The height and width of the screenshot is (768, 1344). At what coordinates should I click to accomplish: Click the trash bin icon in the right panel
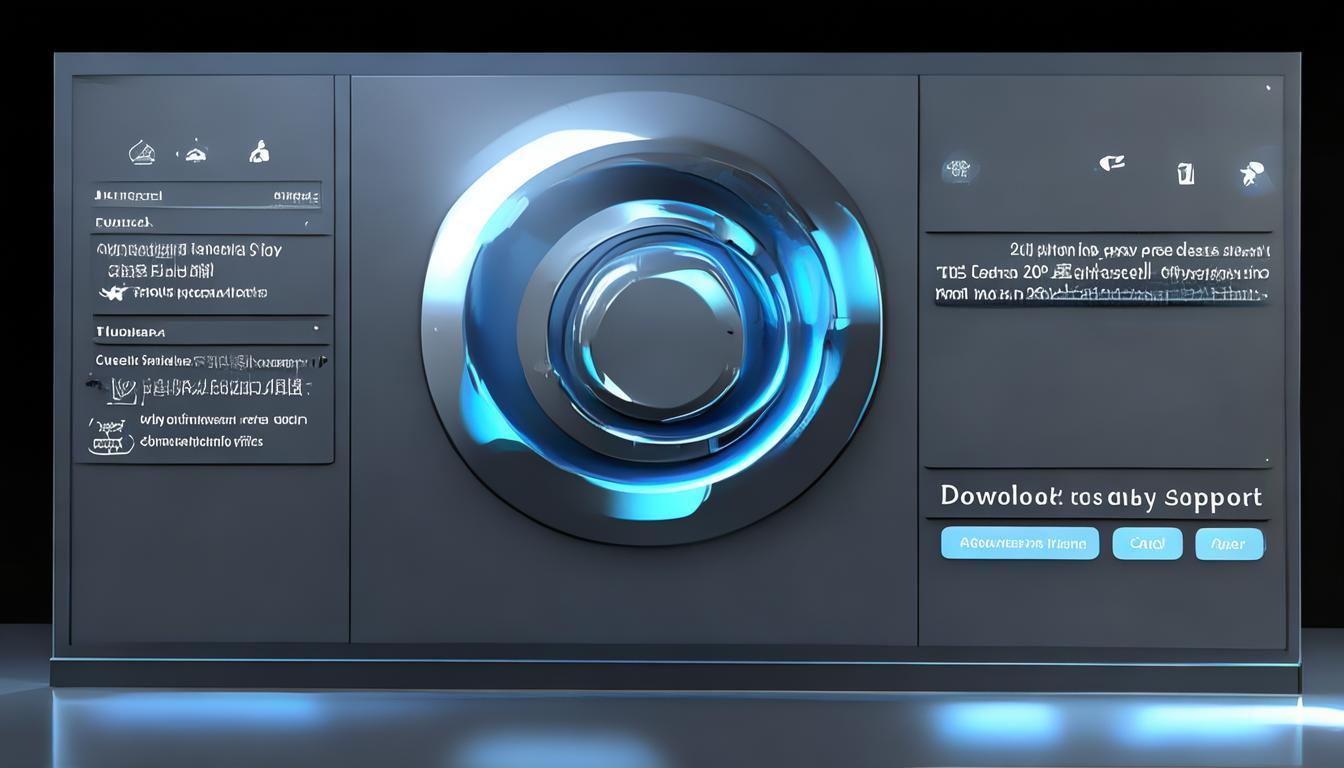1185,173
